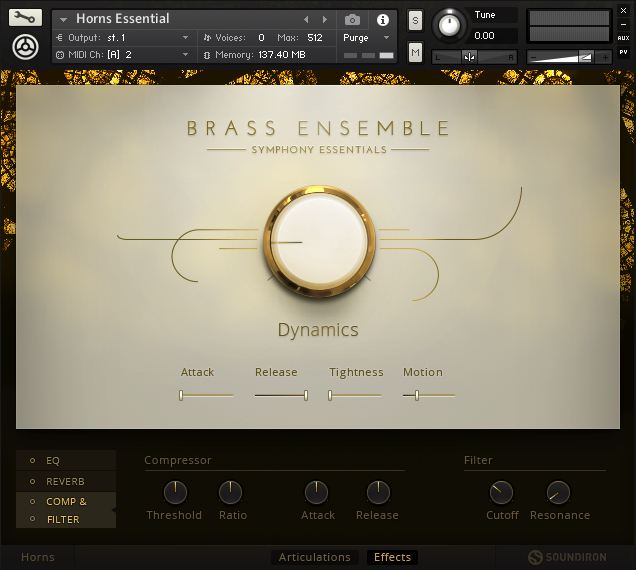Solo the instrument with the S button
Image resolution: width=636 pixels, height=570 pixels.
tap(415, 20)
